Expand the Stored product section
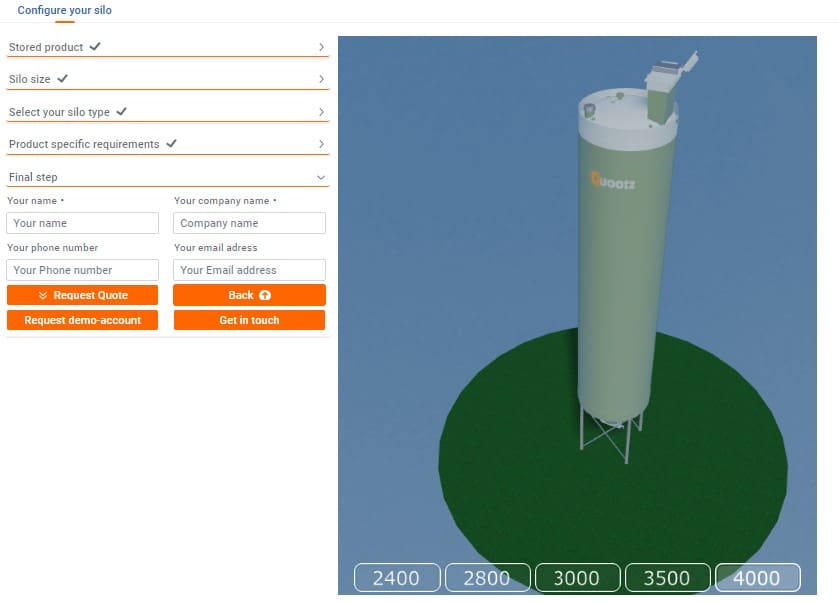 coord(165,46)
